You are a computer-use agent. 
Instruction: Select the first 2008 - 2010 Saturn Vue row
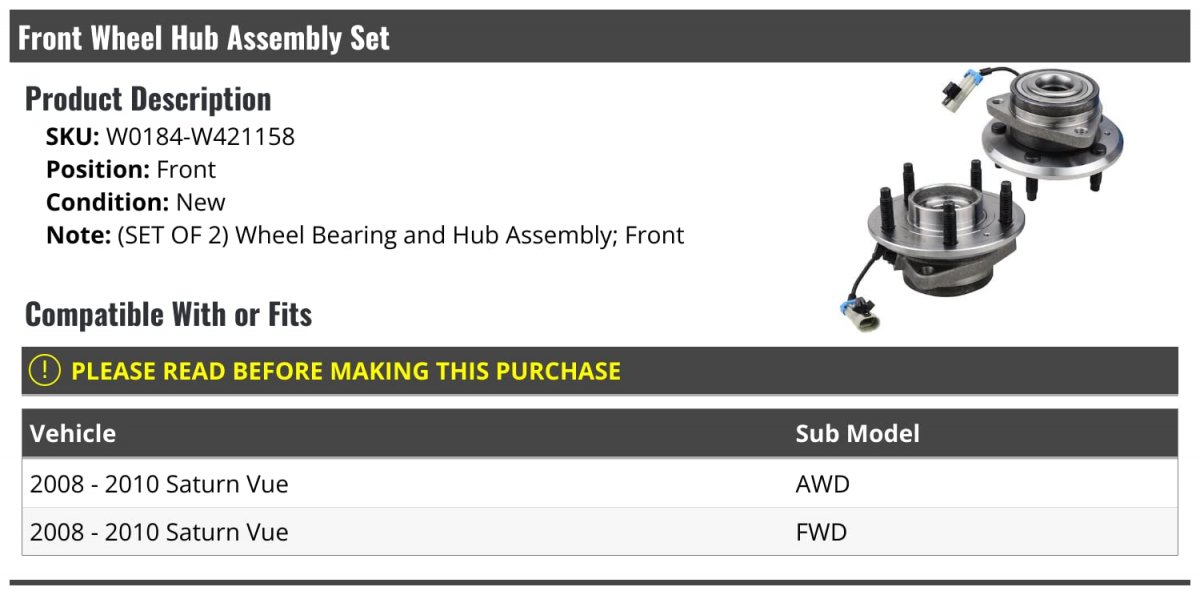[159, 484]
